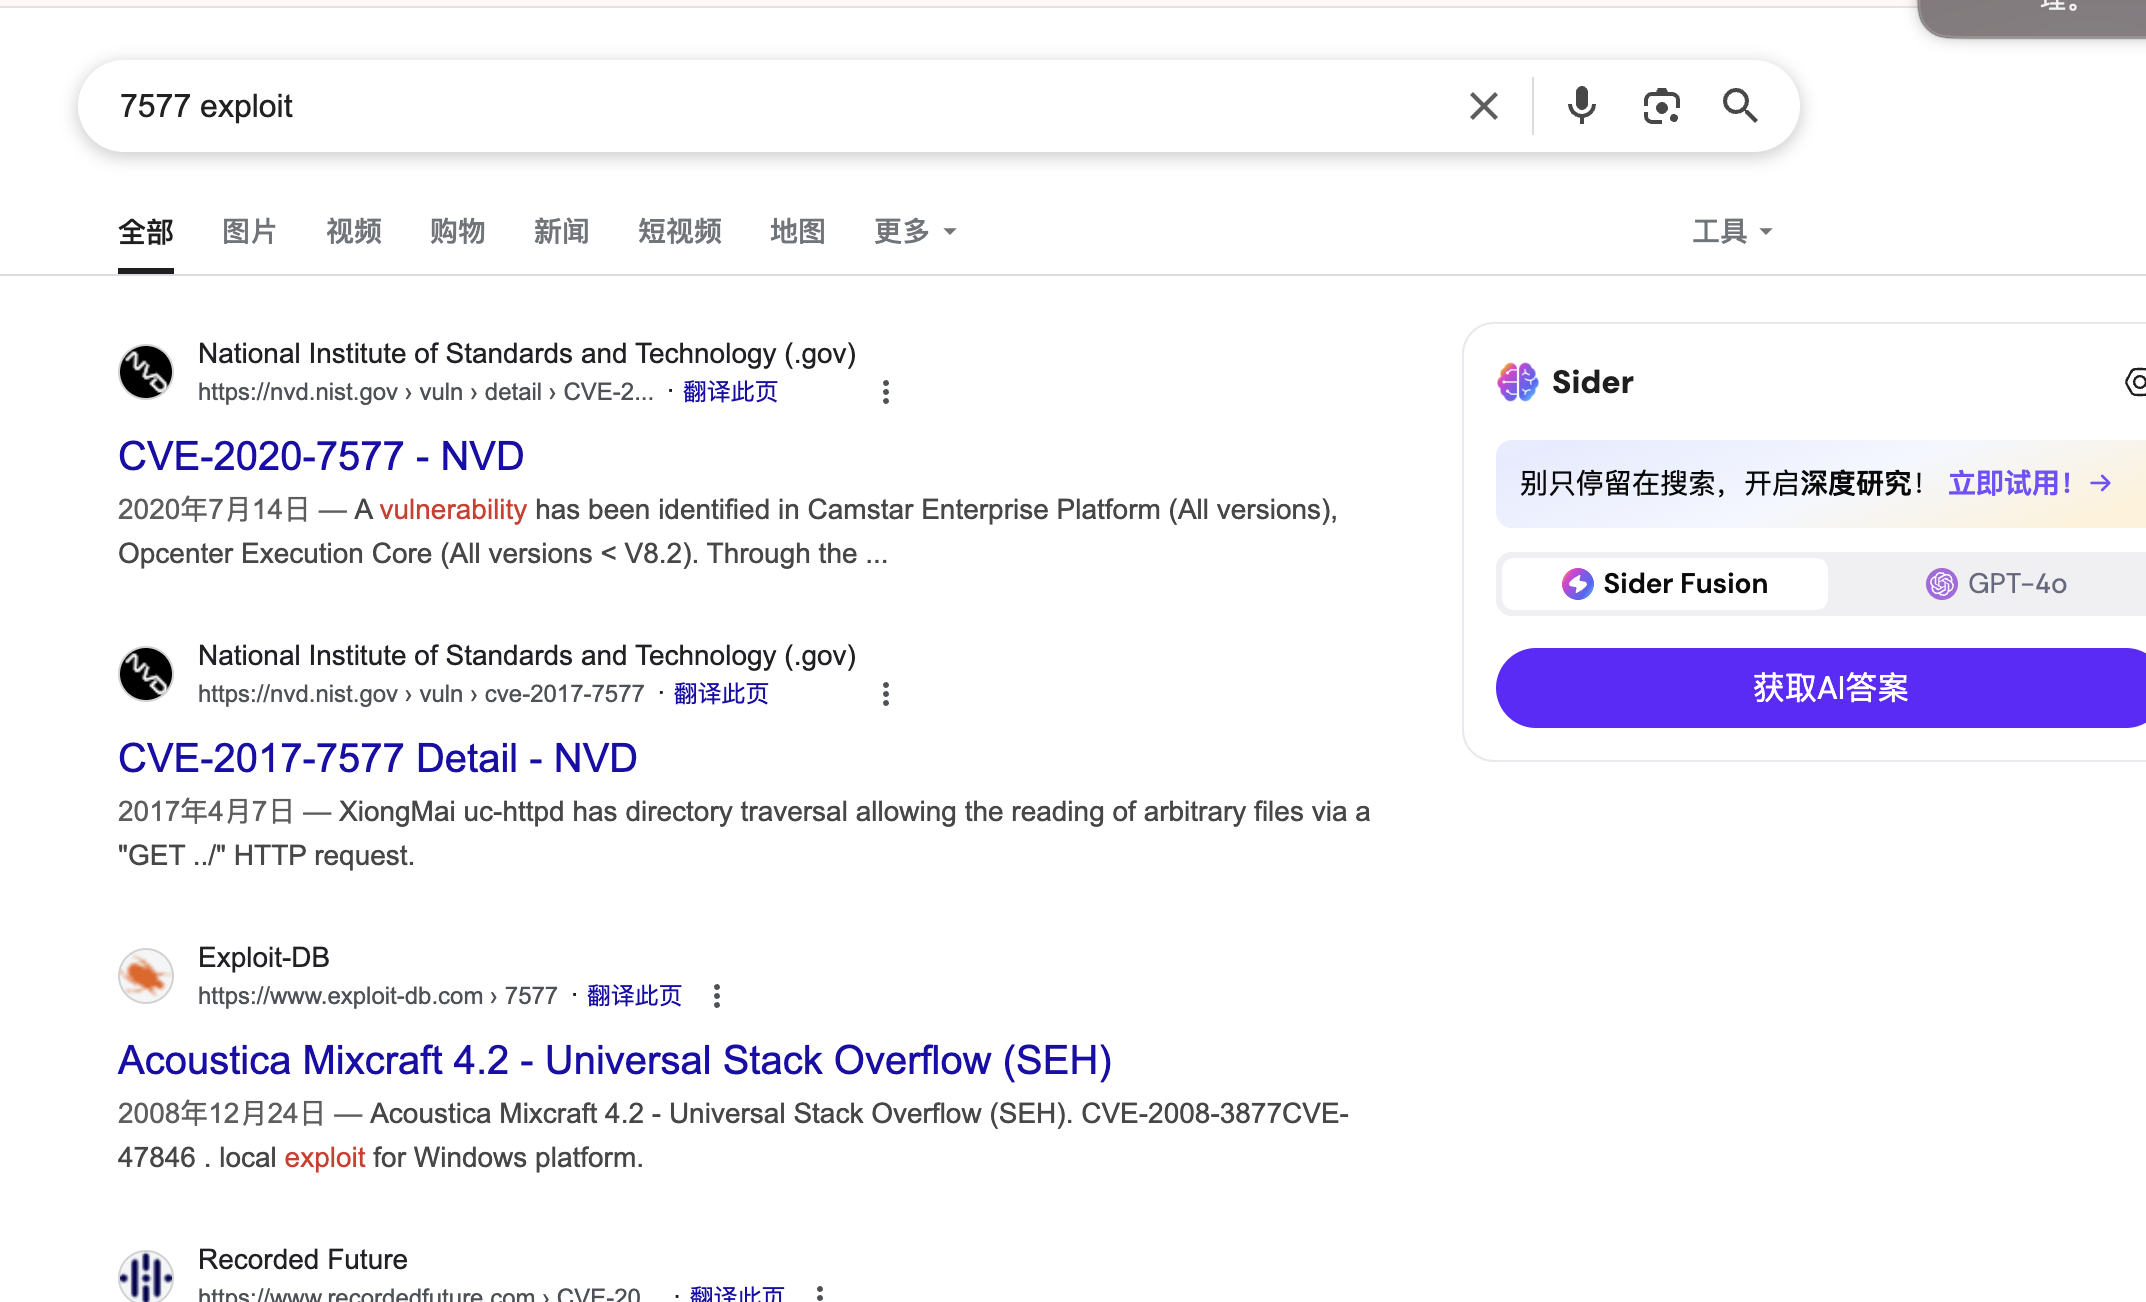Expand the 更多 dropdown
The image size is (2146, 1302).
[x=915, y=232]
